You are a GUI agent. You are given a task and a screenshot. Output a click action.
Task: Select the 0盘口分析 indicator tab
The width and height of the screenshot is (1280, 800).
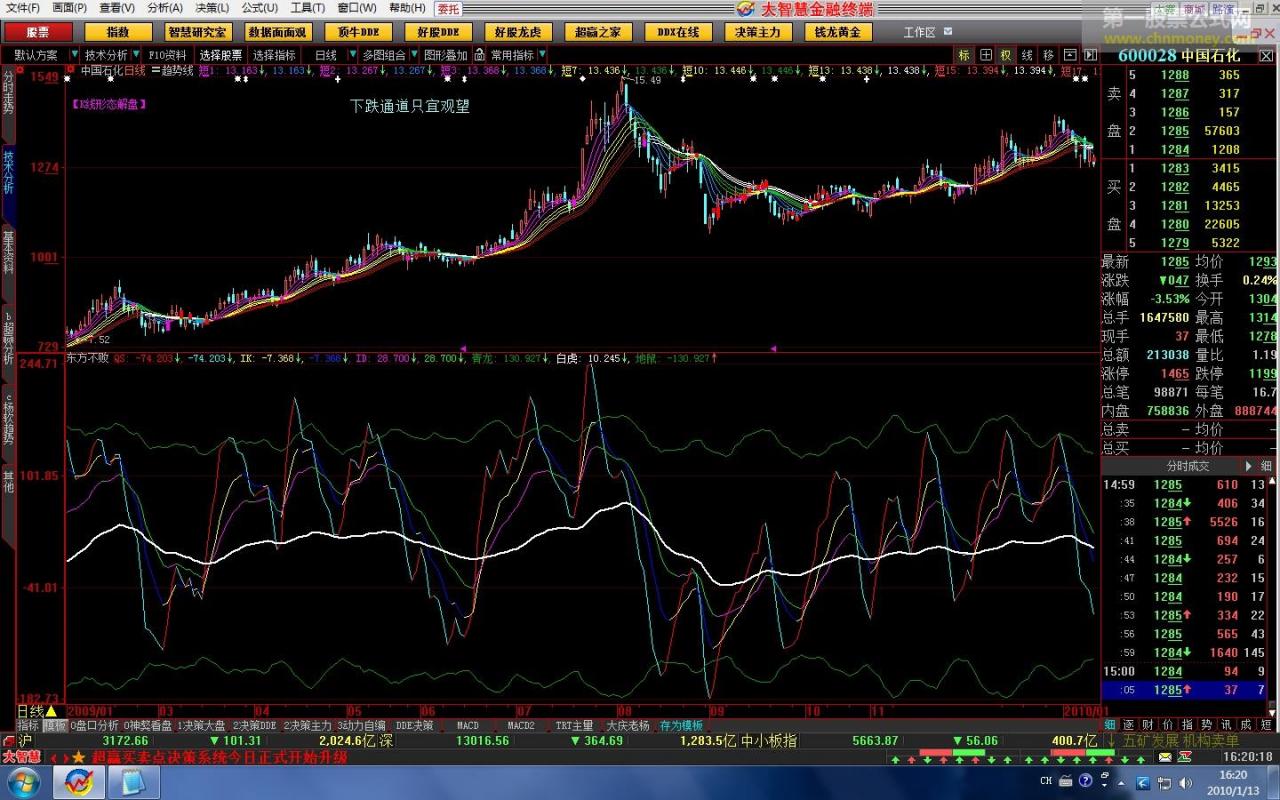pos(94,725)
